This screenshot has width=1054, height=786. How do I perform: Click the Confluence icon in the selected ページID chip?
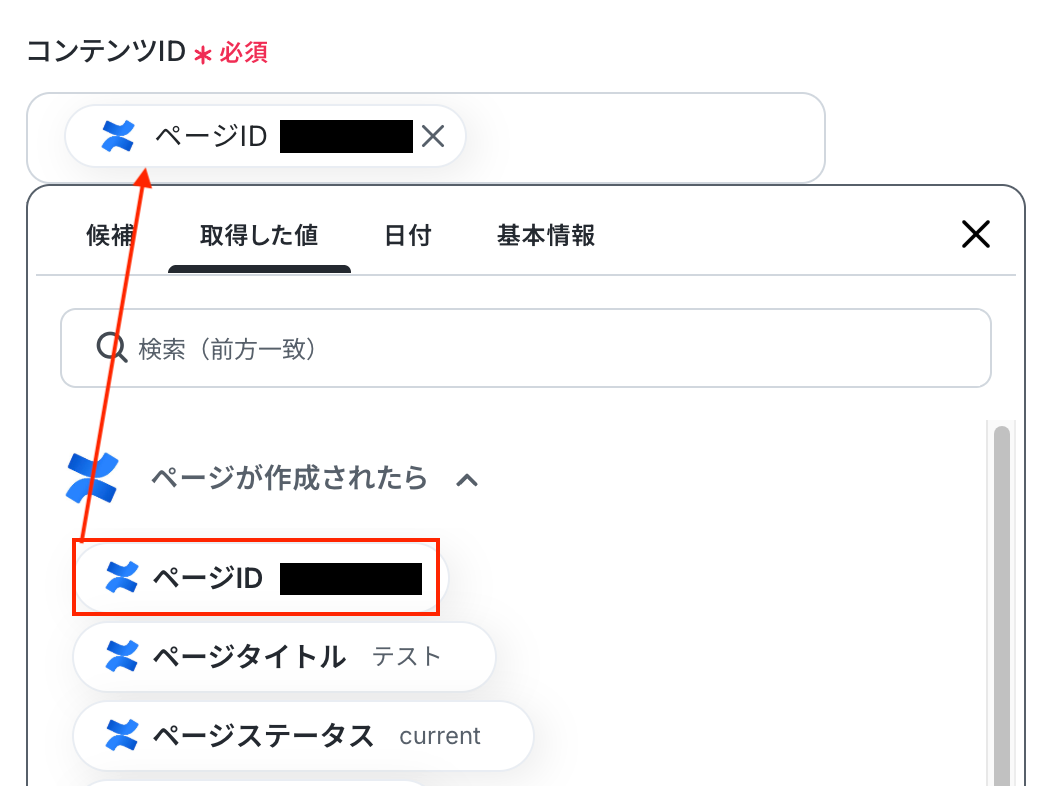click(x=118, y=136)
